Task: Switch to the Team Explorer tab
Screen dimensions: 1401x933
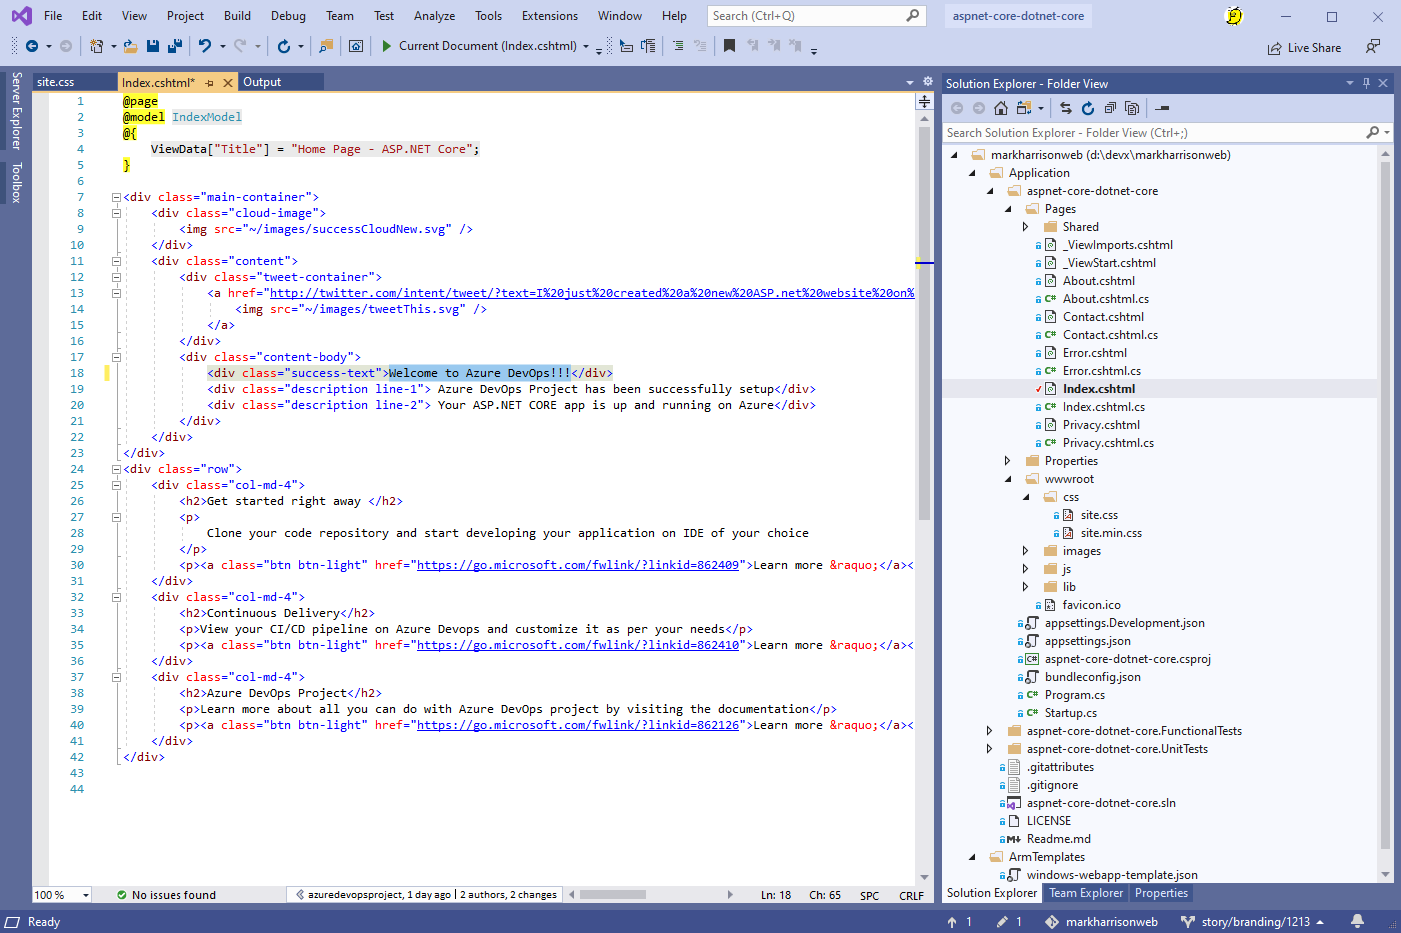Action: [1085, 893]
